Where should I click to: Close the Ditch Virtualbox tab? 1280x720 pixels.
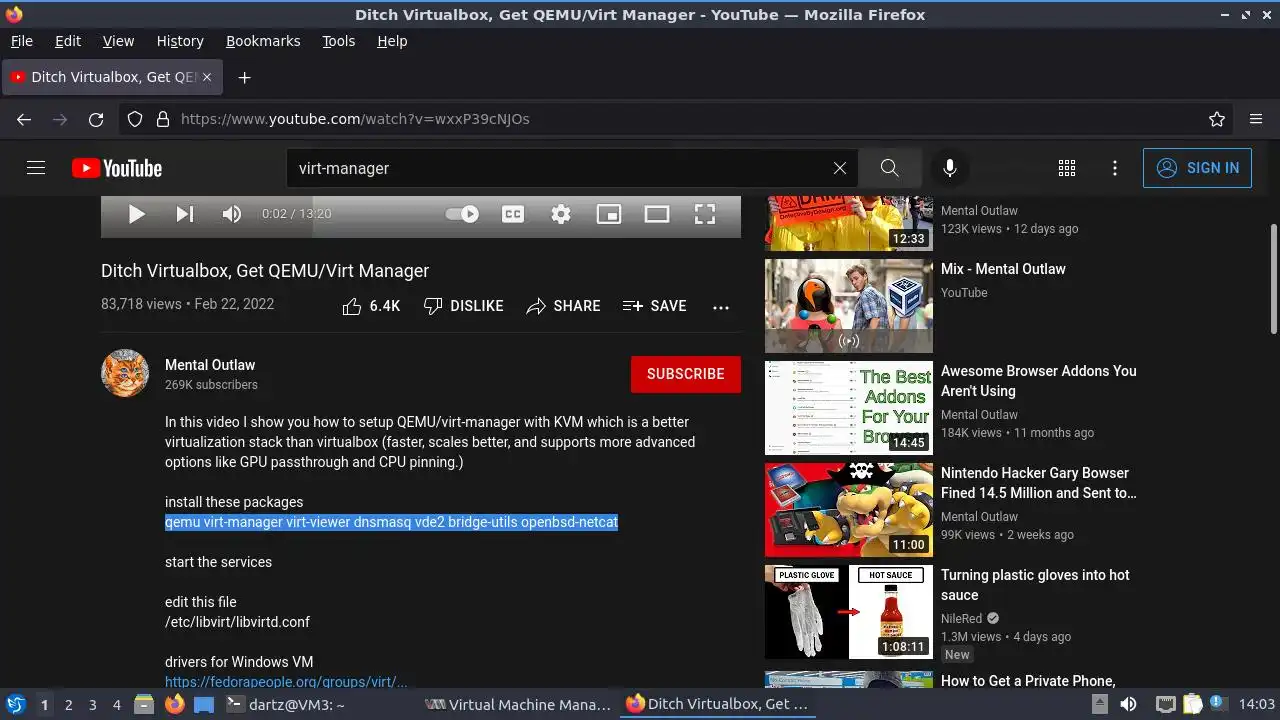tap(209, 77)
